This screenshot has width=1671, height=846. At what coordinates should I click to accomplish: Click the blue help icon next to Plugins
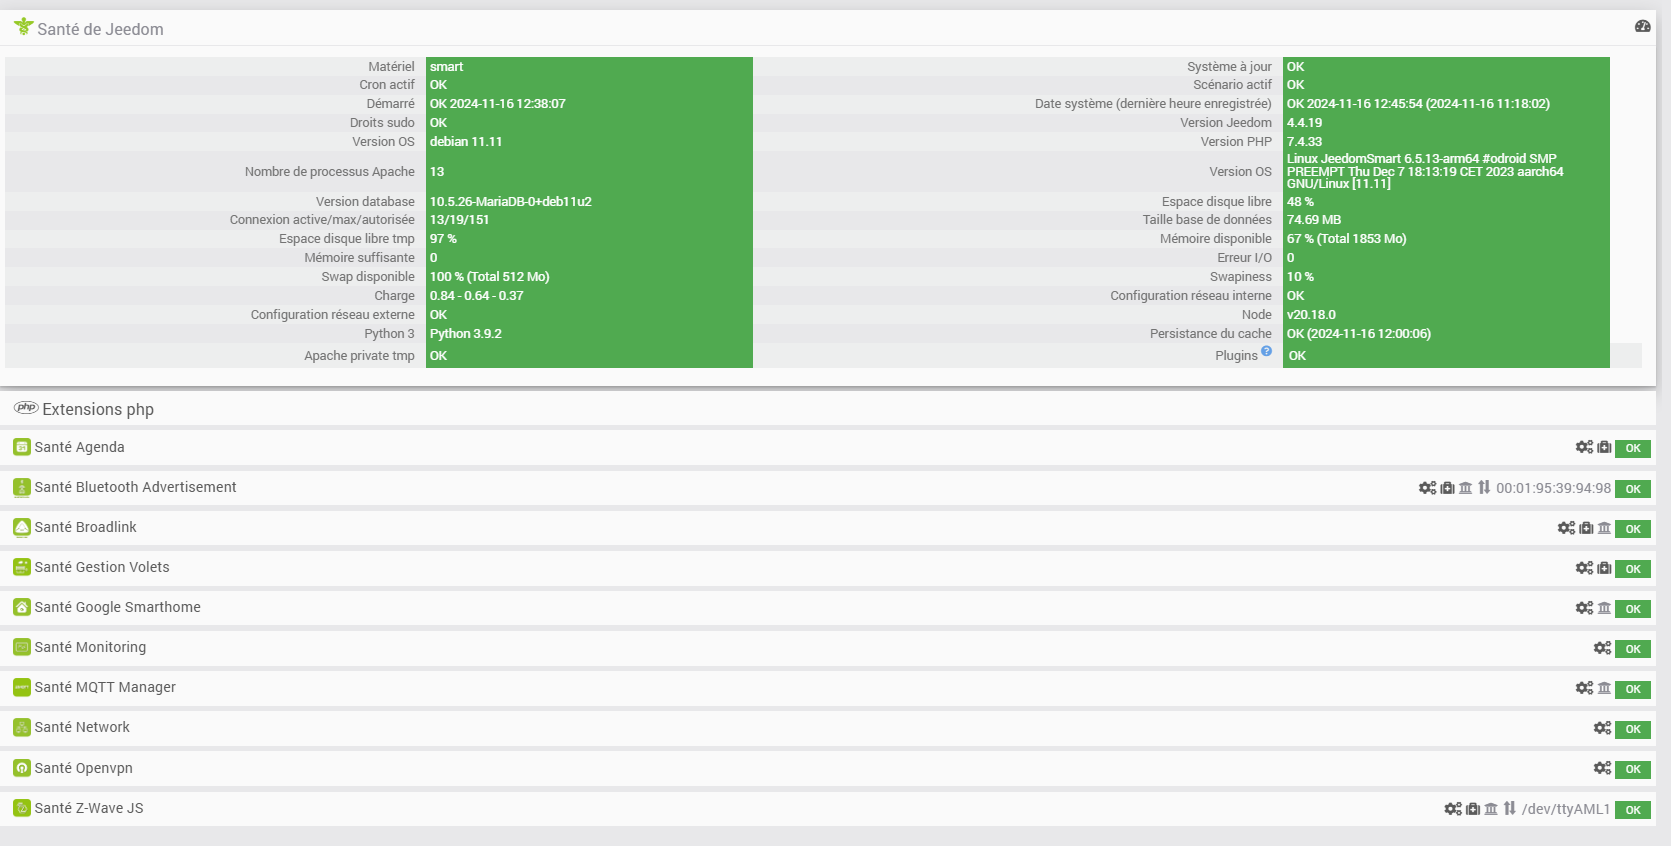[1266, 351]
